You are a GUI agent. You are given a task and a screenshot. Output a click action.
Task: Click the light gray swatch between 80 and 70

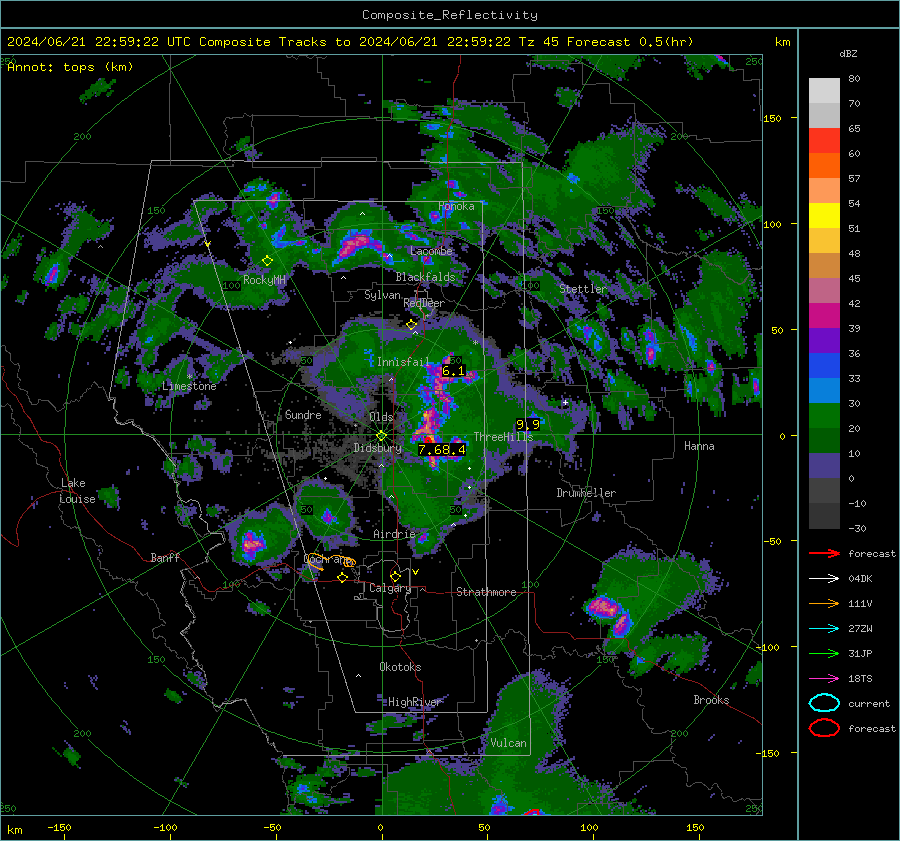point(824,91)
